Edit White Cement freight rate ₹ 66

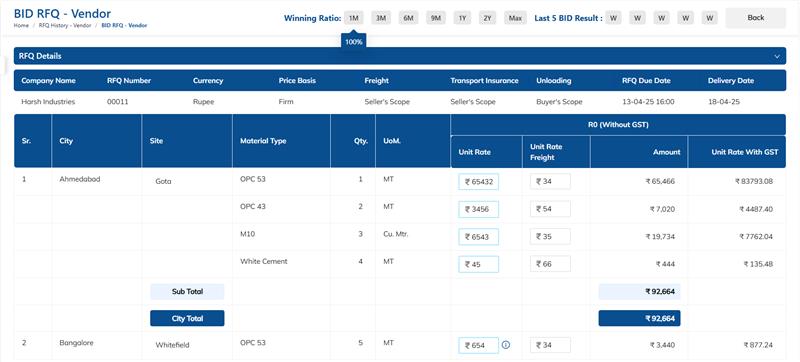click(550, 264)
